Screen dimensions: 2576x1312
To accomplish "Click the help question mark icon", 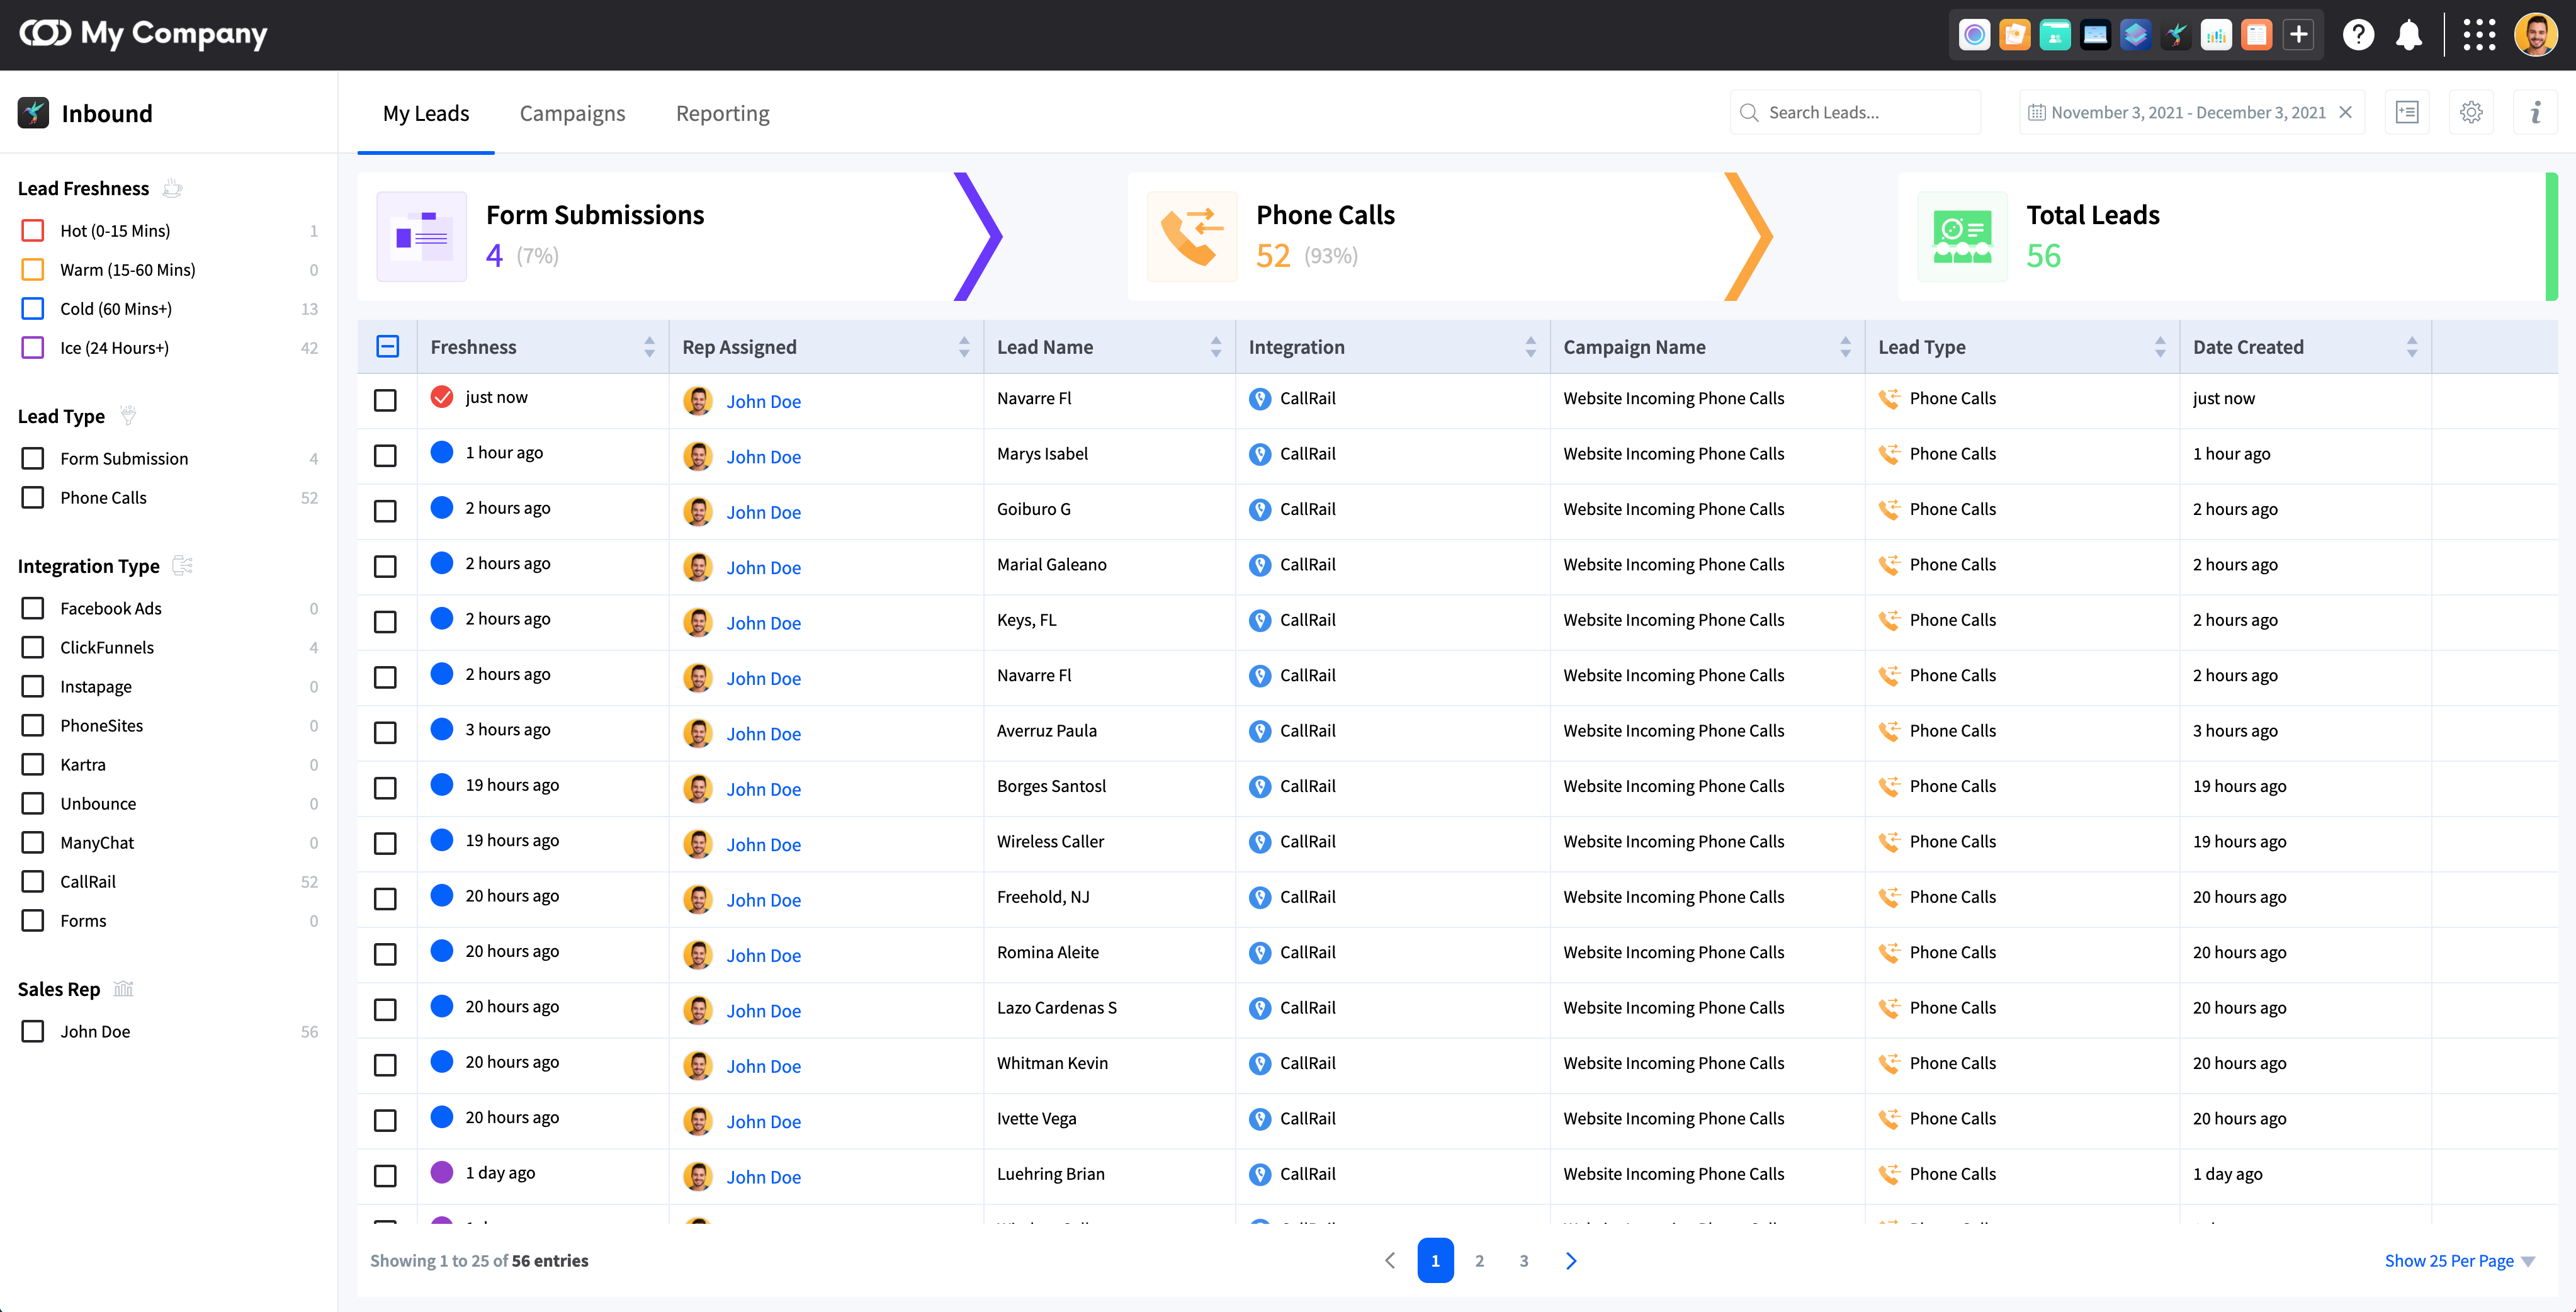I will [2358, 35].
